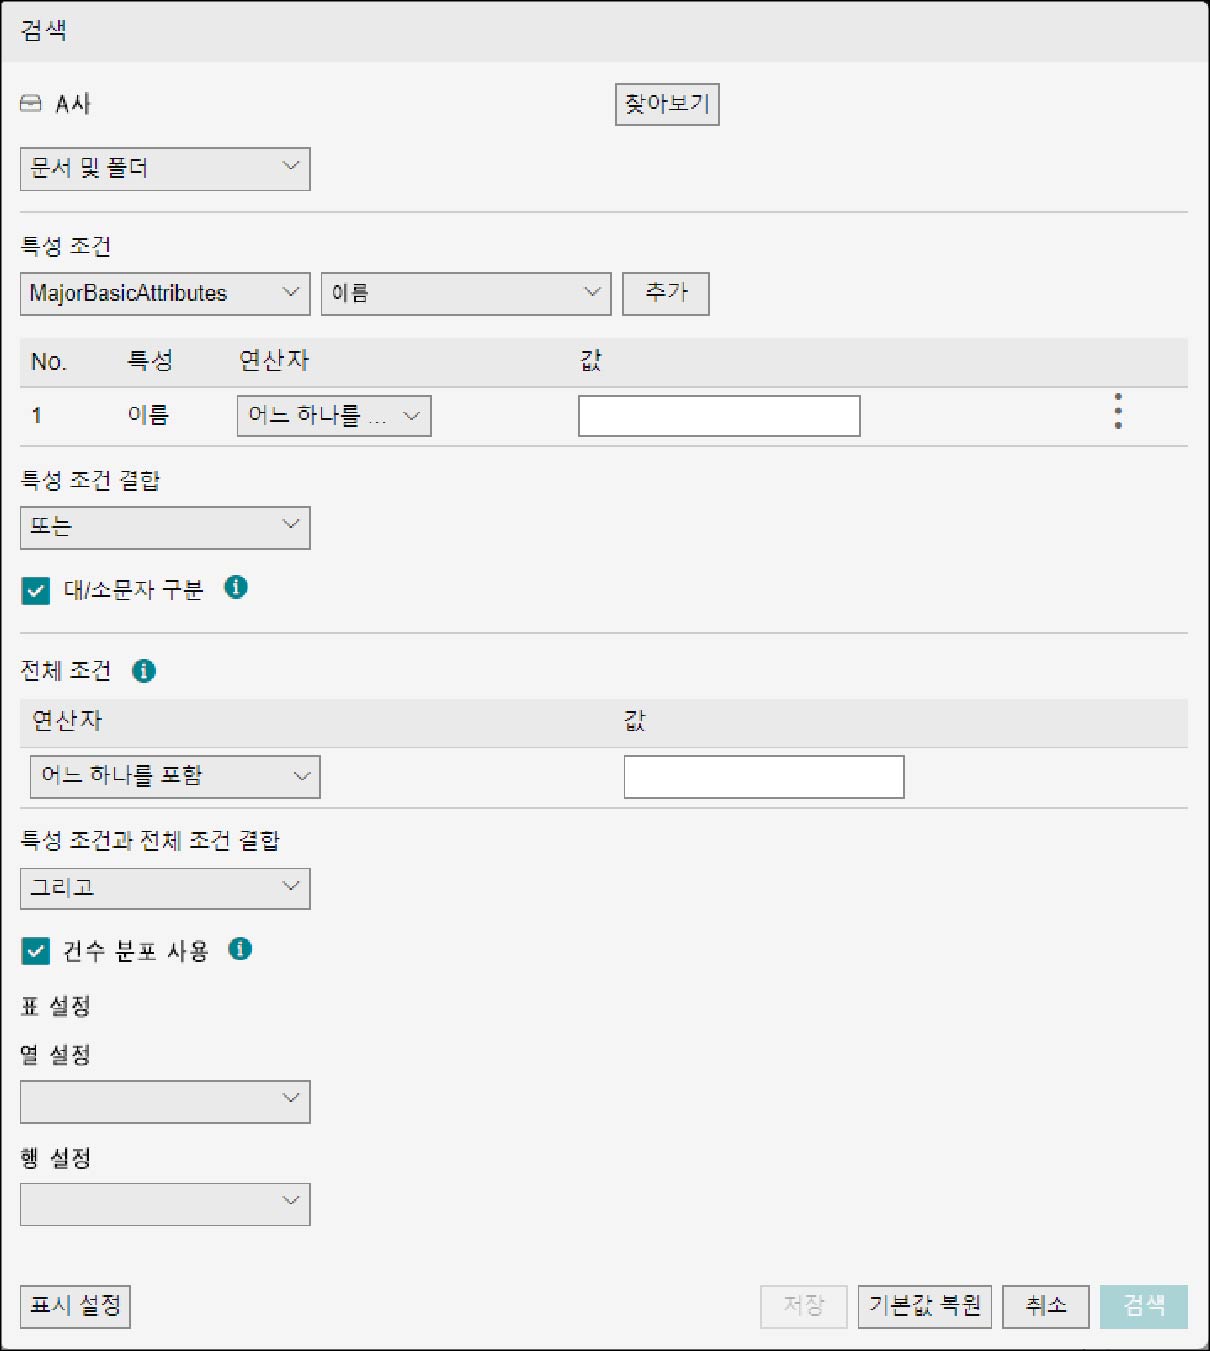
Task: Open the 문서 및 폴더 dropdown
Action: [x=165, y=169]
